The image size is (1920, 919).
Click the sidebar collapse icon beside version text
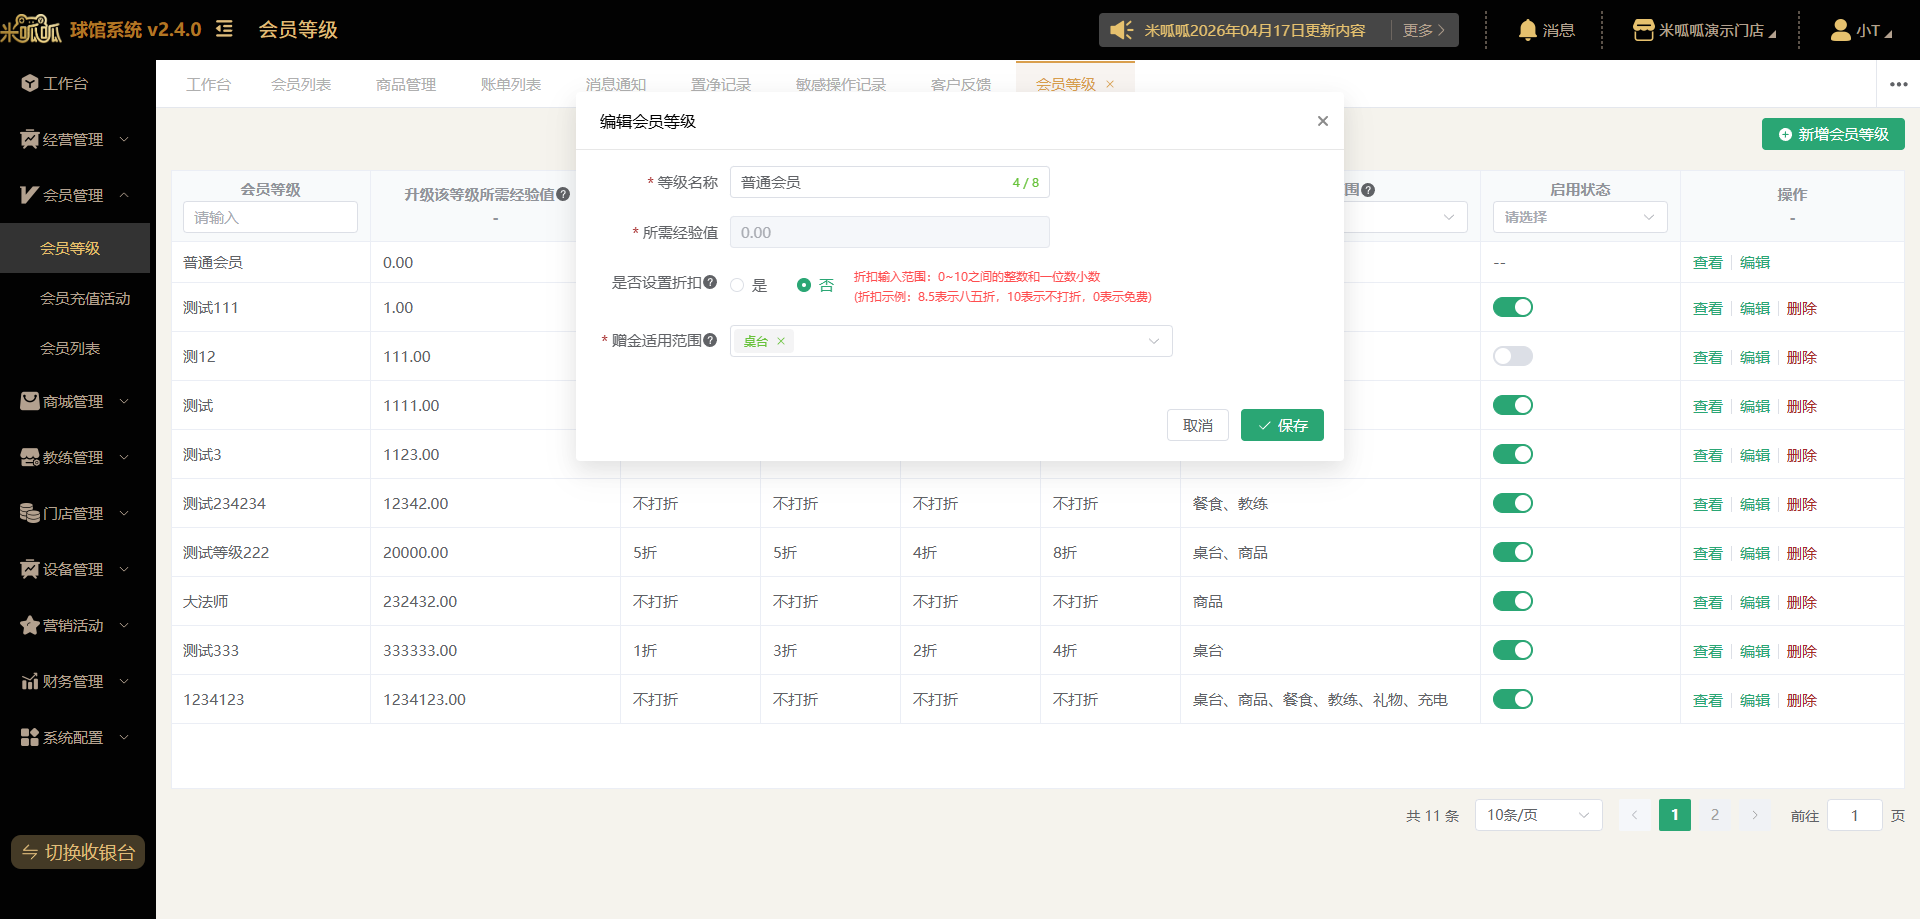tap(225, 29)
